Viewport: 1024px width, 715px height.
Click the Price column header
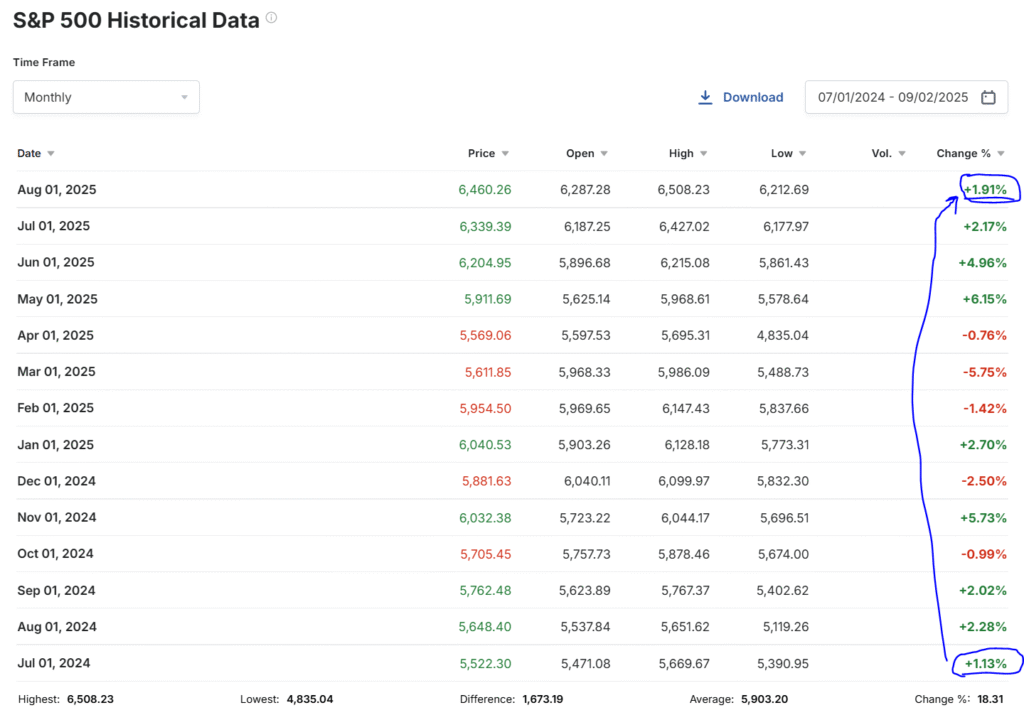(481, 153)
